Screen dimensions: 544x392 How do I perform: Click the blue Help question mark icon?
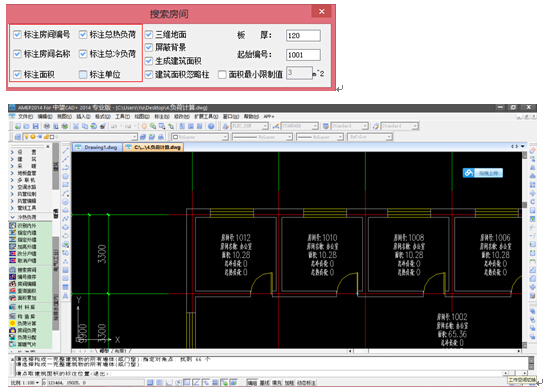click(211, 126)
